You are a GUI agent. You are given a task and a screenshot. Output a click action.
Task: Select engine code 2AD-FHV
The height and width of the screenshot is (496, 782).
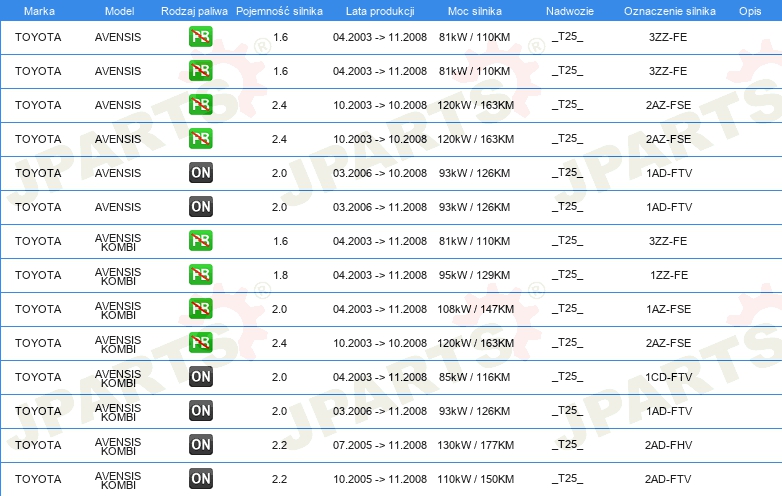669,445
